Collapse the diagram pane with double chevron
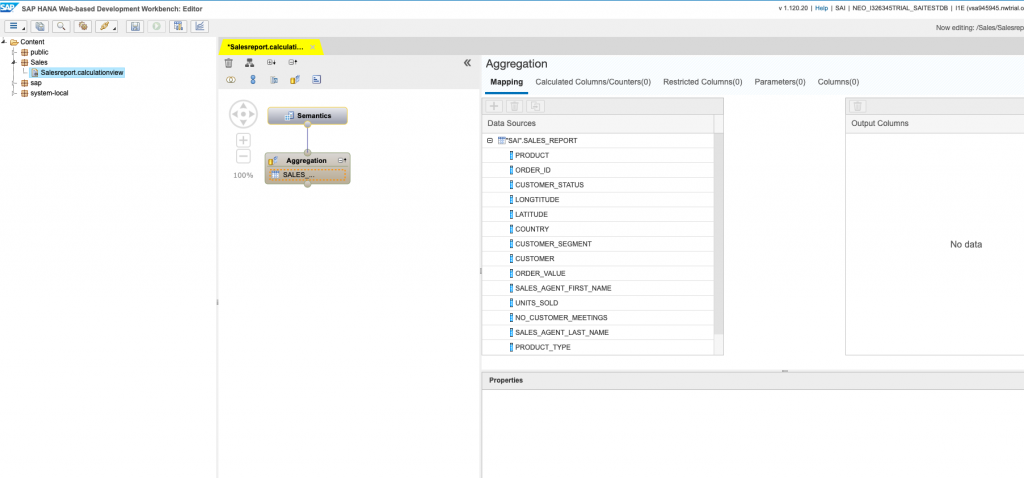1024x478 pixels. pyautogui.click(x=467, y=63)
